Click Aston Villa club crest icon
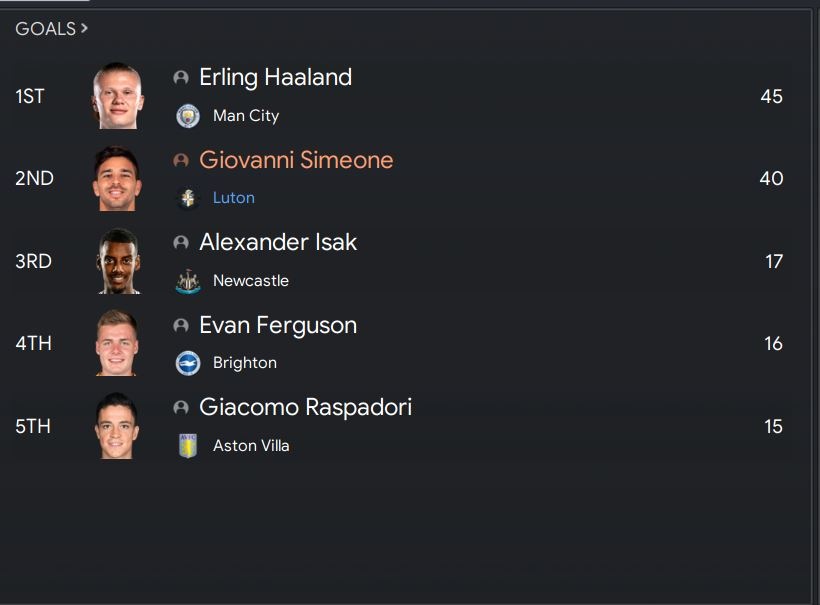 [x=188, y=446]
